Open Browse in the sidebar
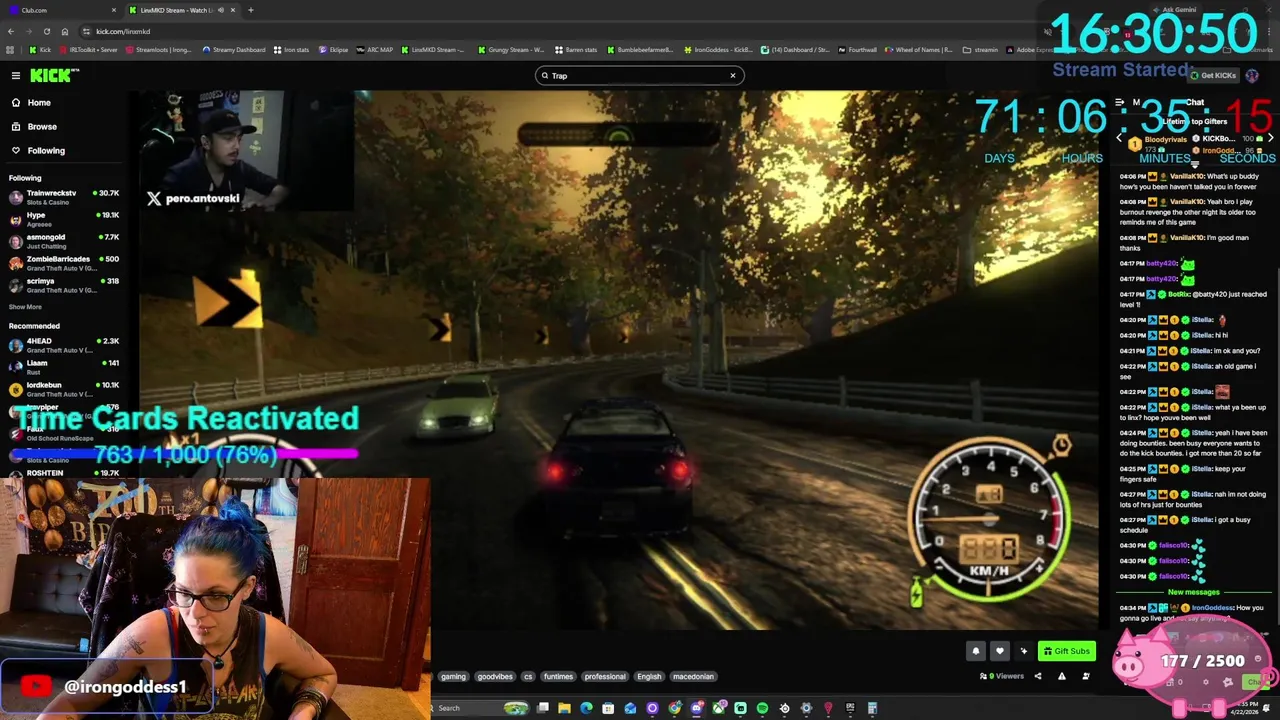Image resolution: width=1280 pixels, height=720 pixels. pyautogui.click(x=42, y=126)
